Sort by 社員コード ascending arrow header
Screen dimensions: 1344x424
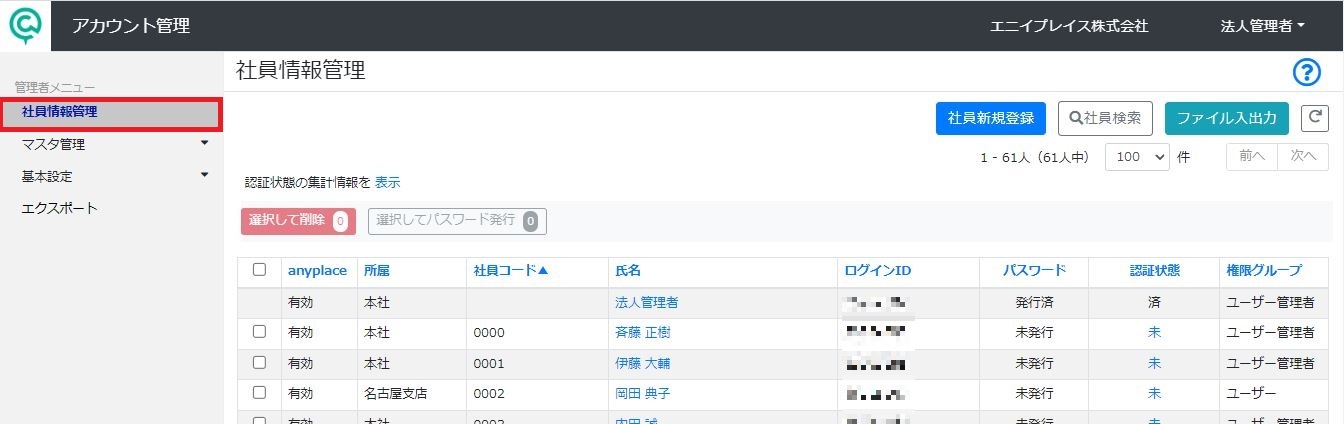tap(511, 270)
